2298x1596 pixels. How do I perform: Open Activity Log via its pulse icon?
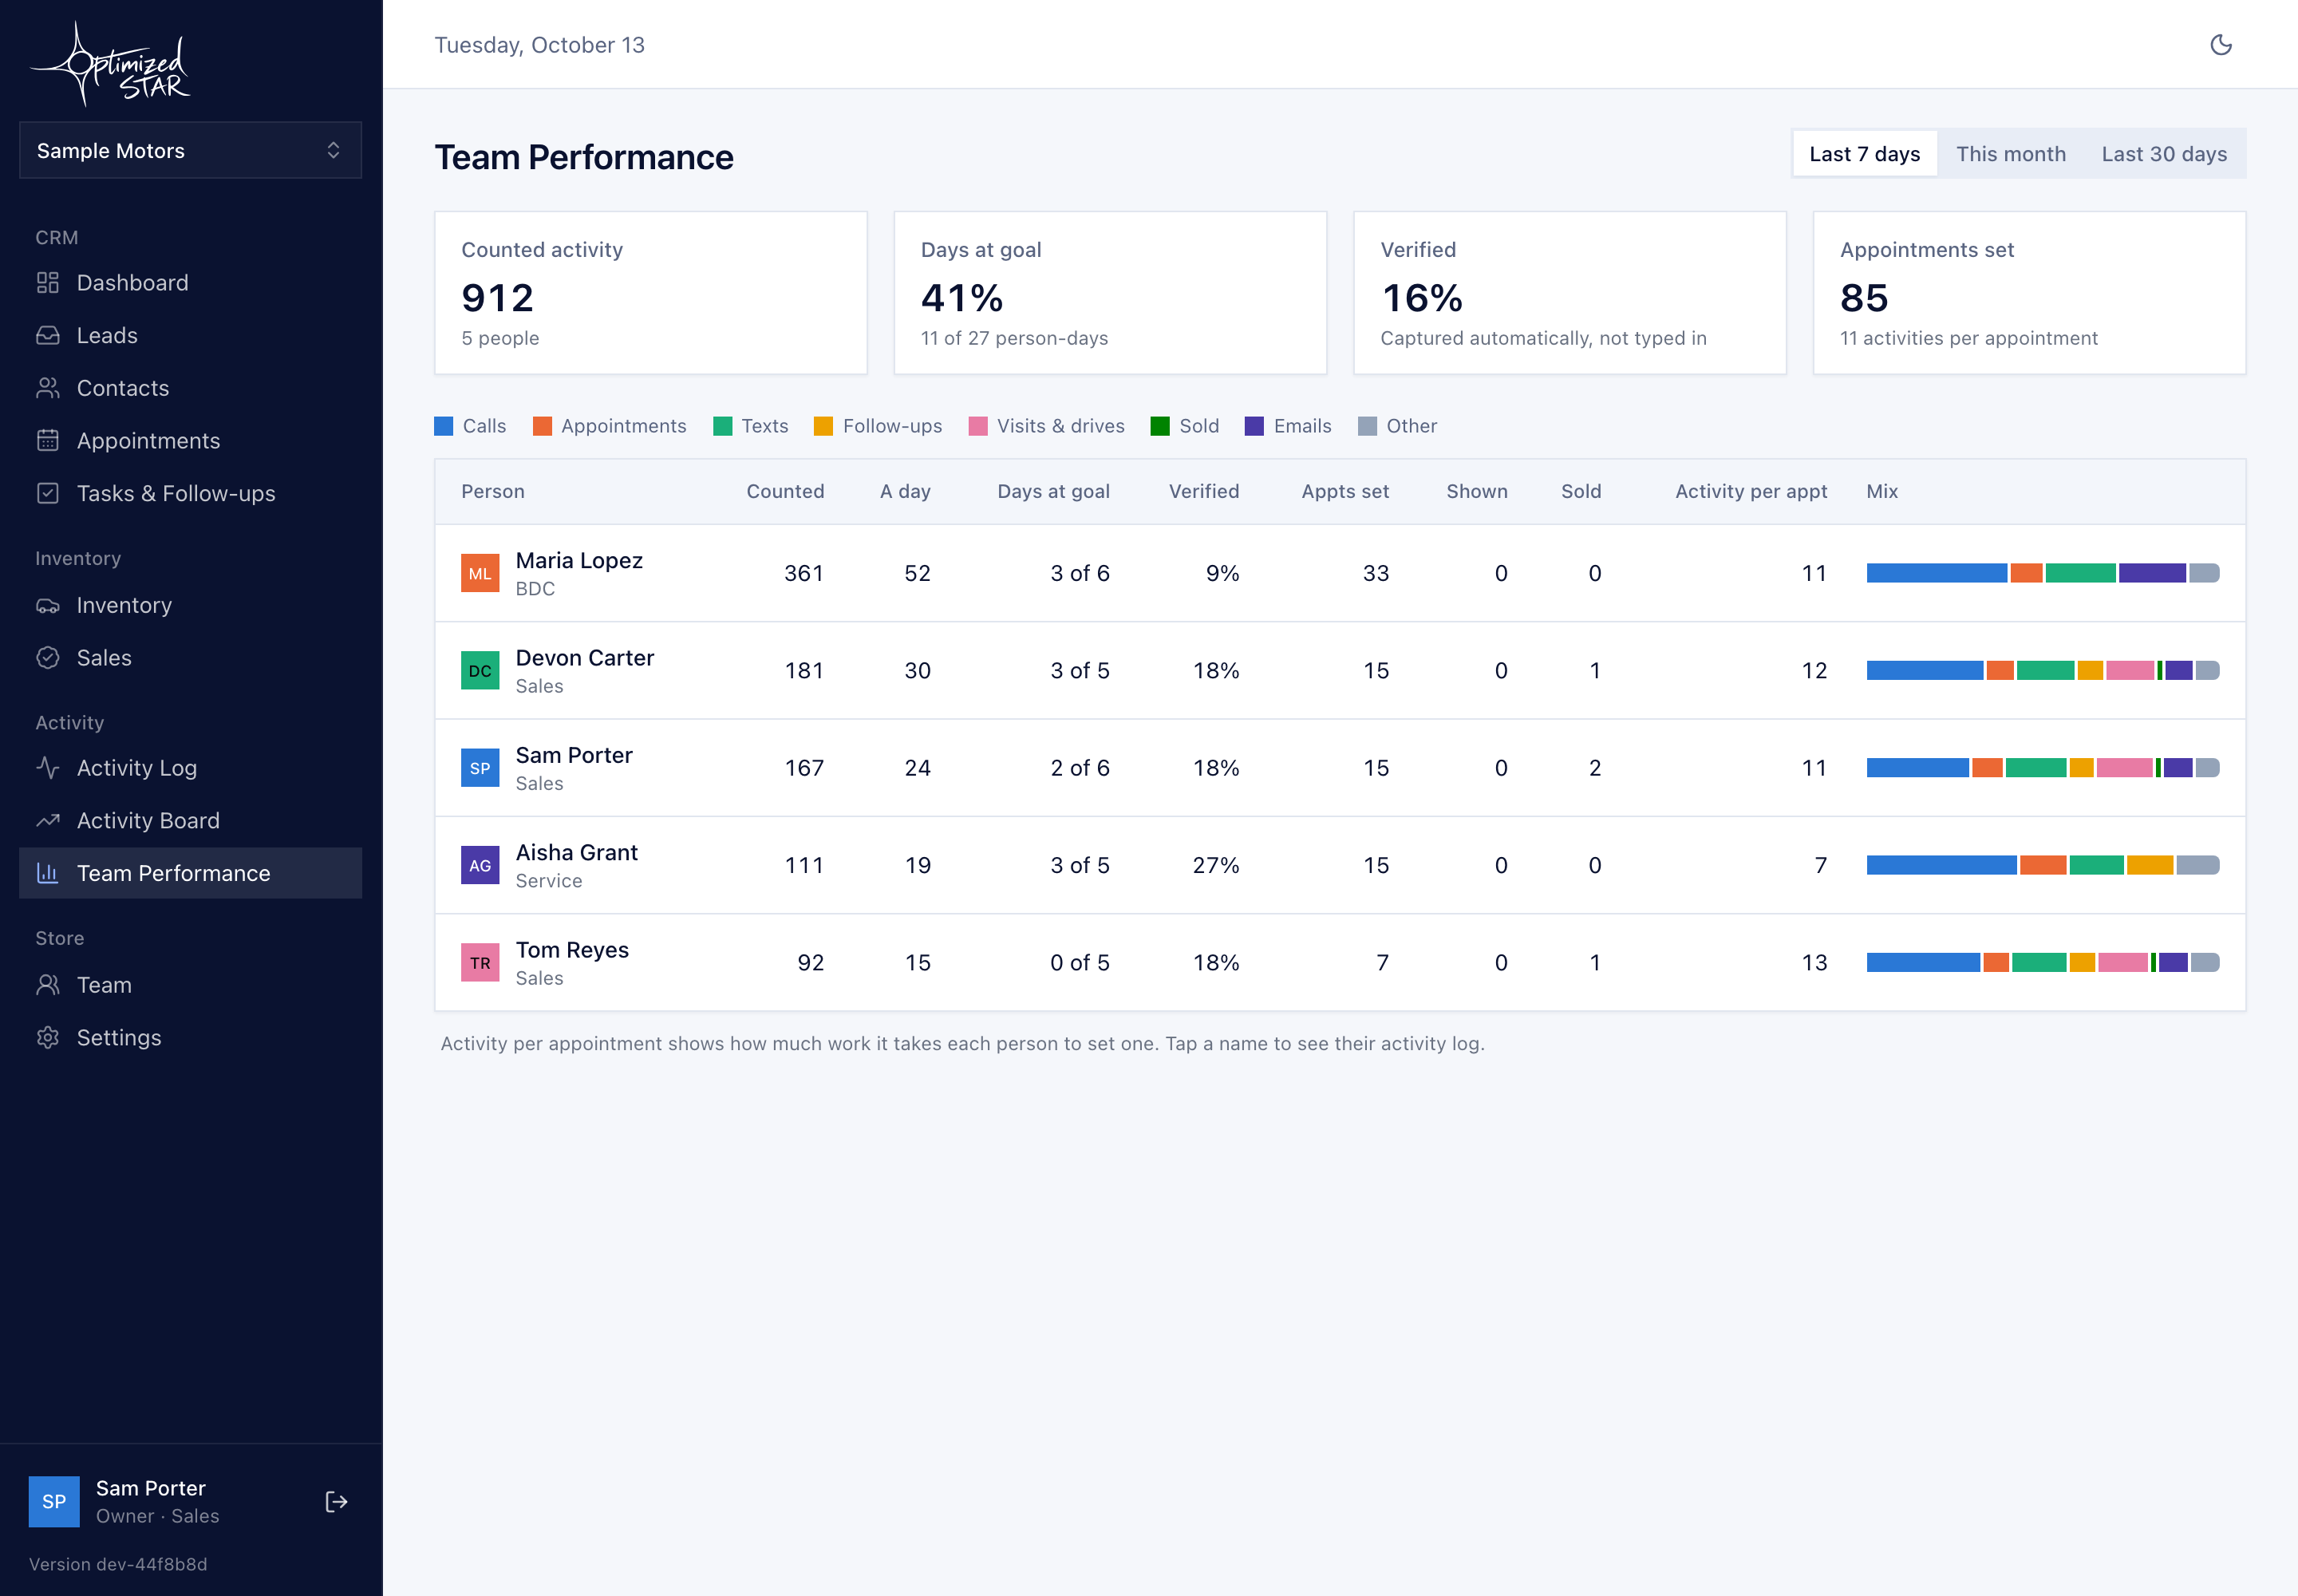(48, 768)
